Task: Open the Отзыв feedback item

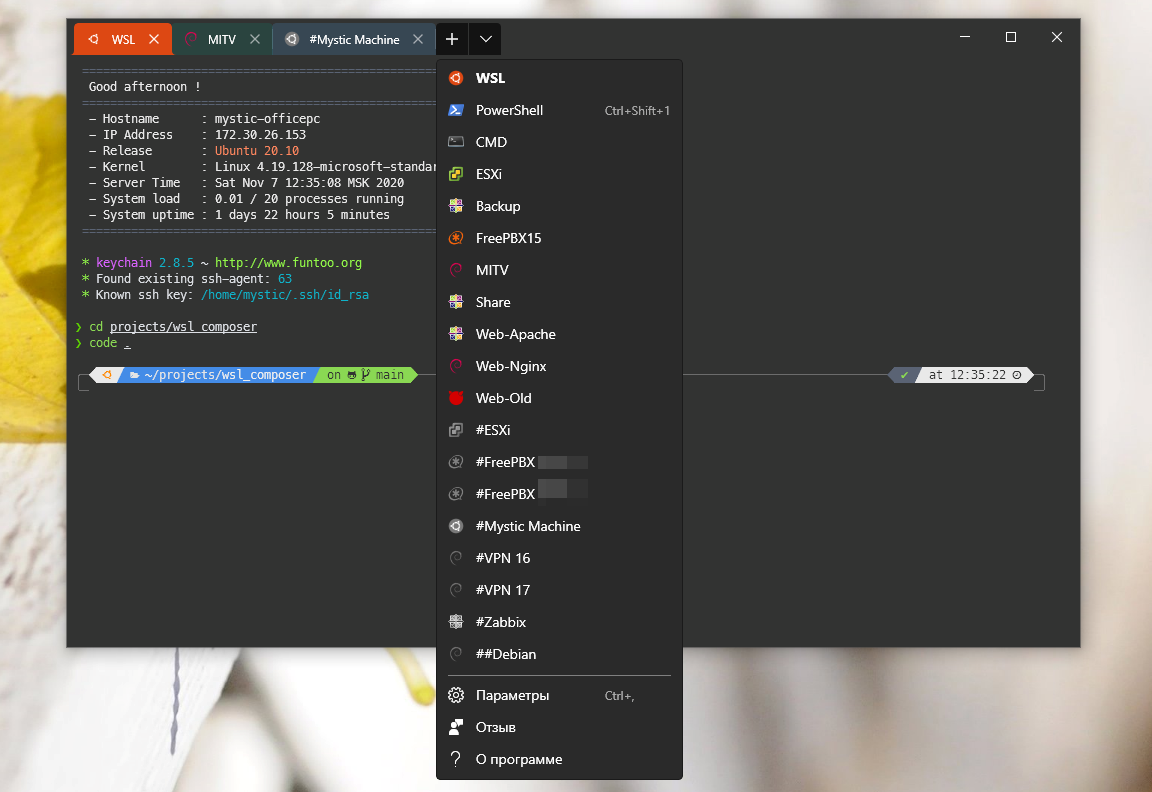Action: click(559, 727)
